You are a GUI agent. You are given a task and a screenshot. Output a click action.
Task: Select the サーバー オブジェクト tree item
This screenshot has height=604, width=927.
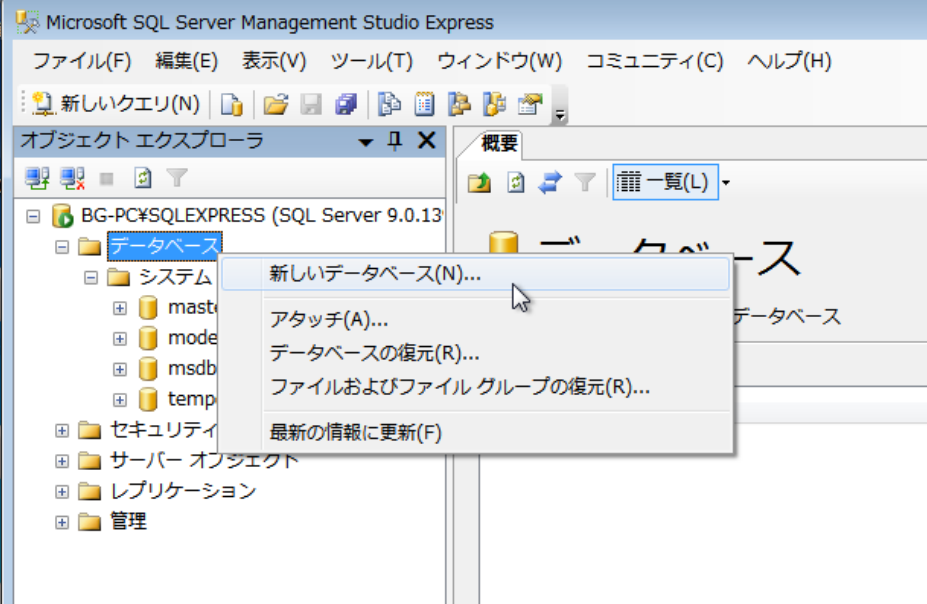[205, 461]
